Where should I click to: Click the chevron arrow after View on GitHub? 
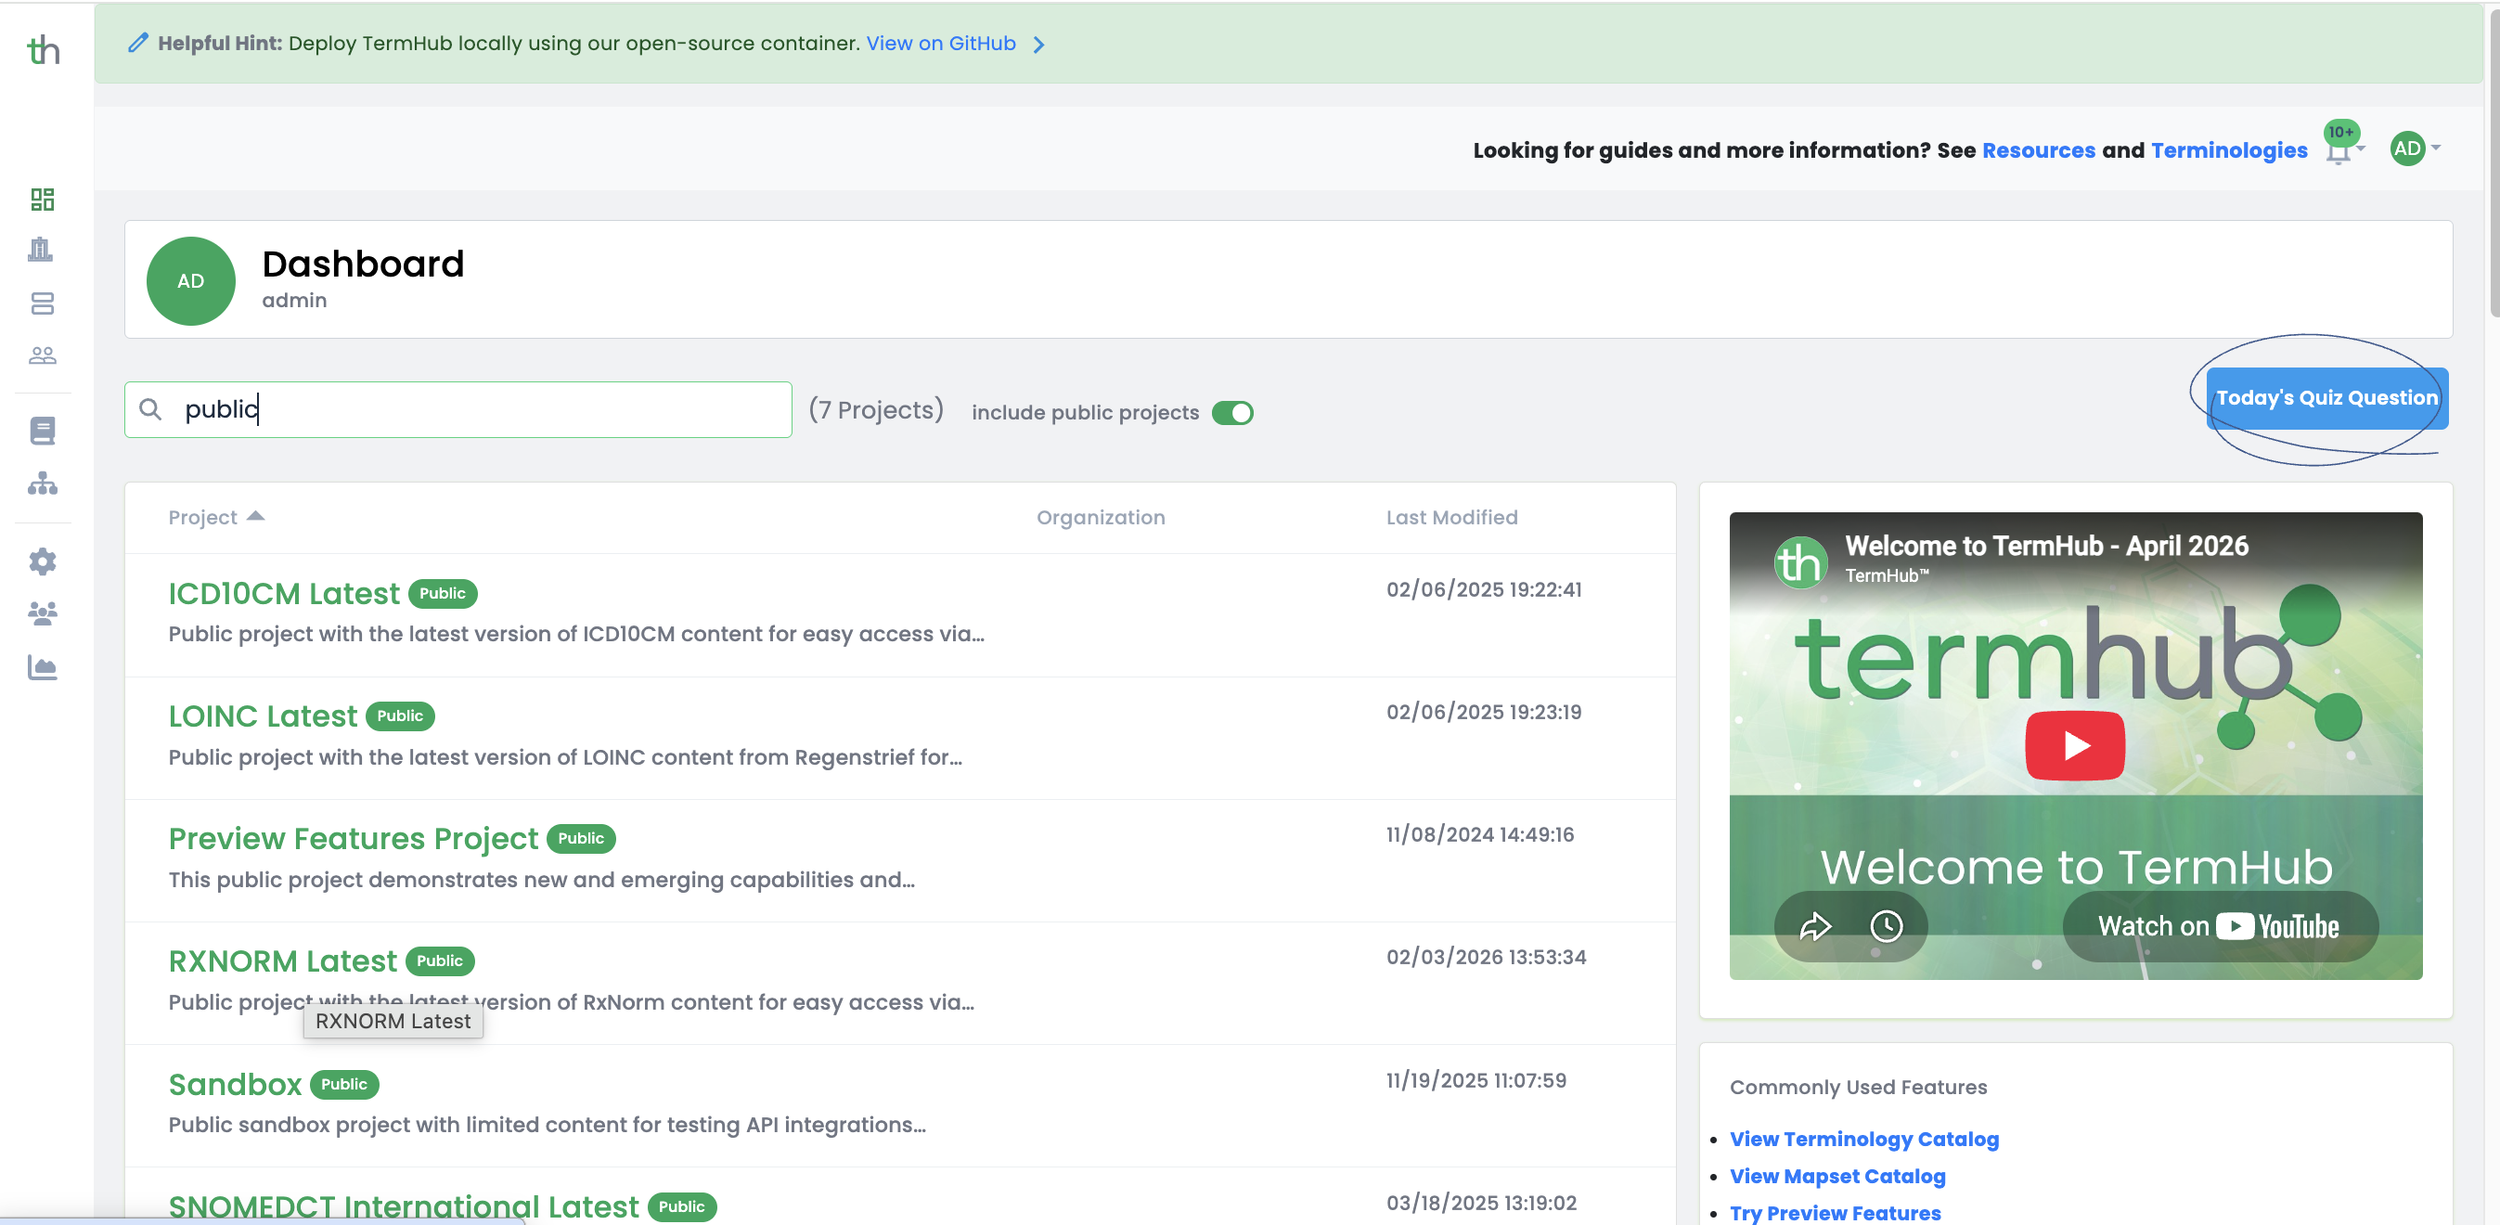(1039, 44)
